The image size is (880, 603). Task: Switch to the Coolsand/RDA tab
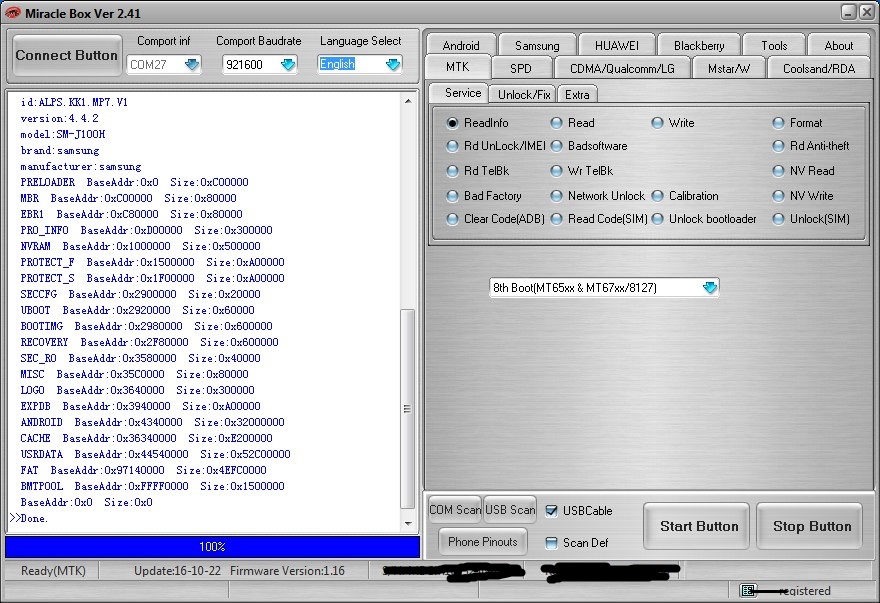click(x=819, y=68)
